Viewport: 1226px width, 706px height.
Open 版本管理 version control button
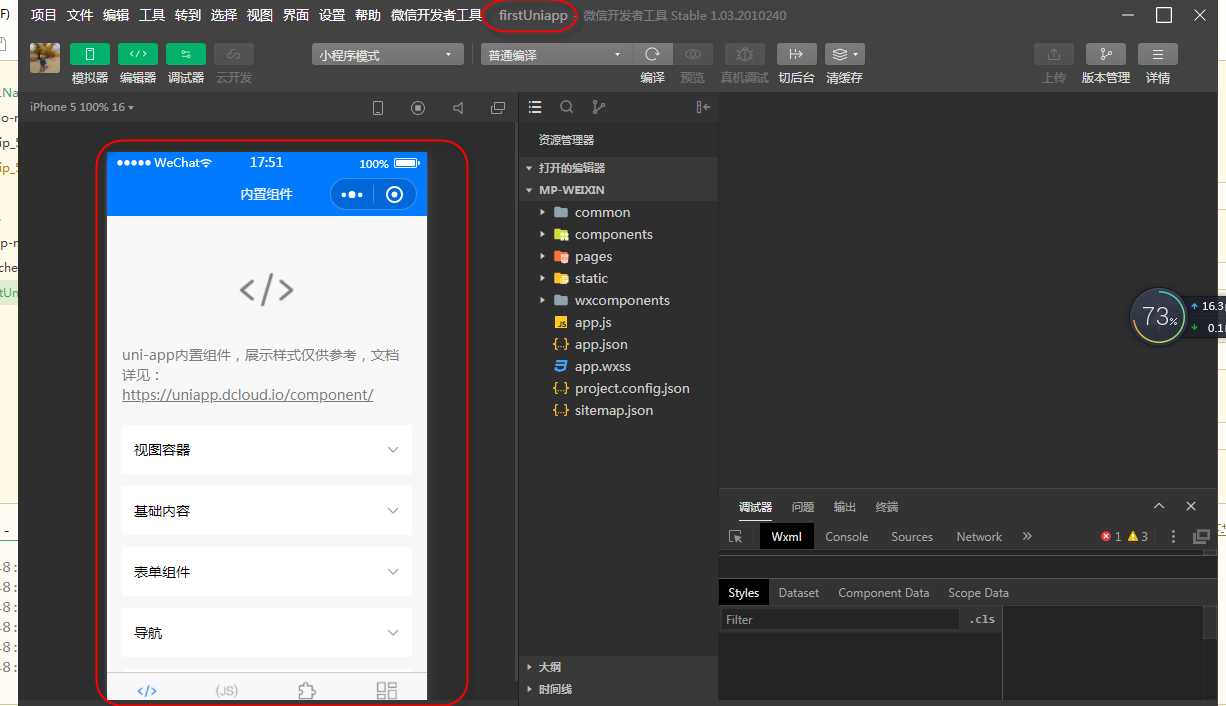(x=1106, y=55)
